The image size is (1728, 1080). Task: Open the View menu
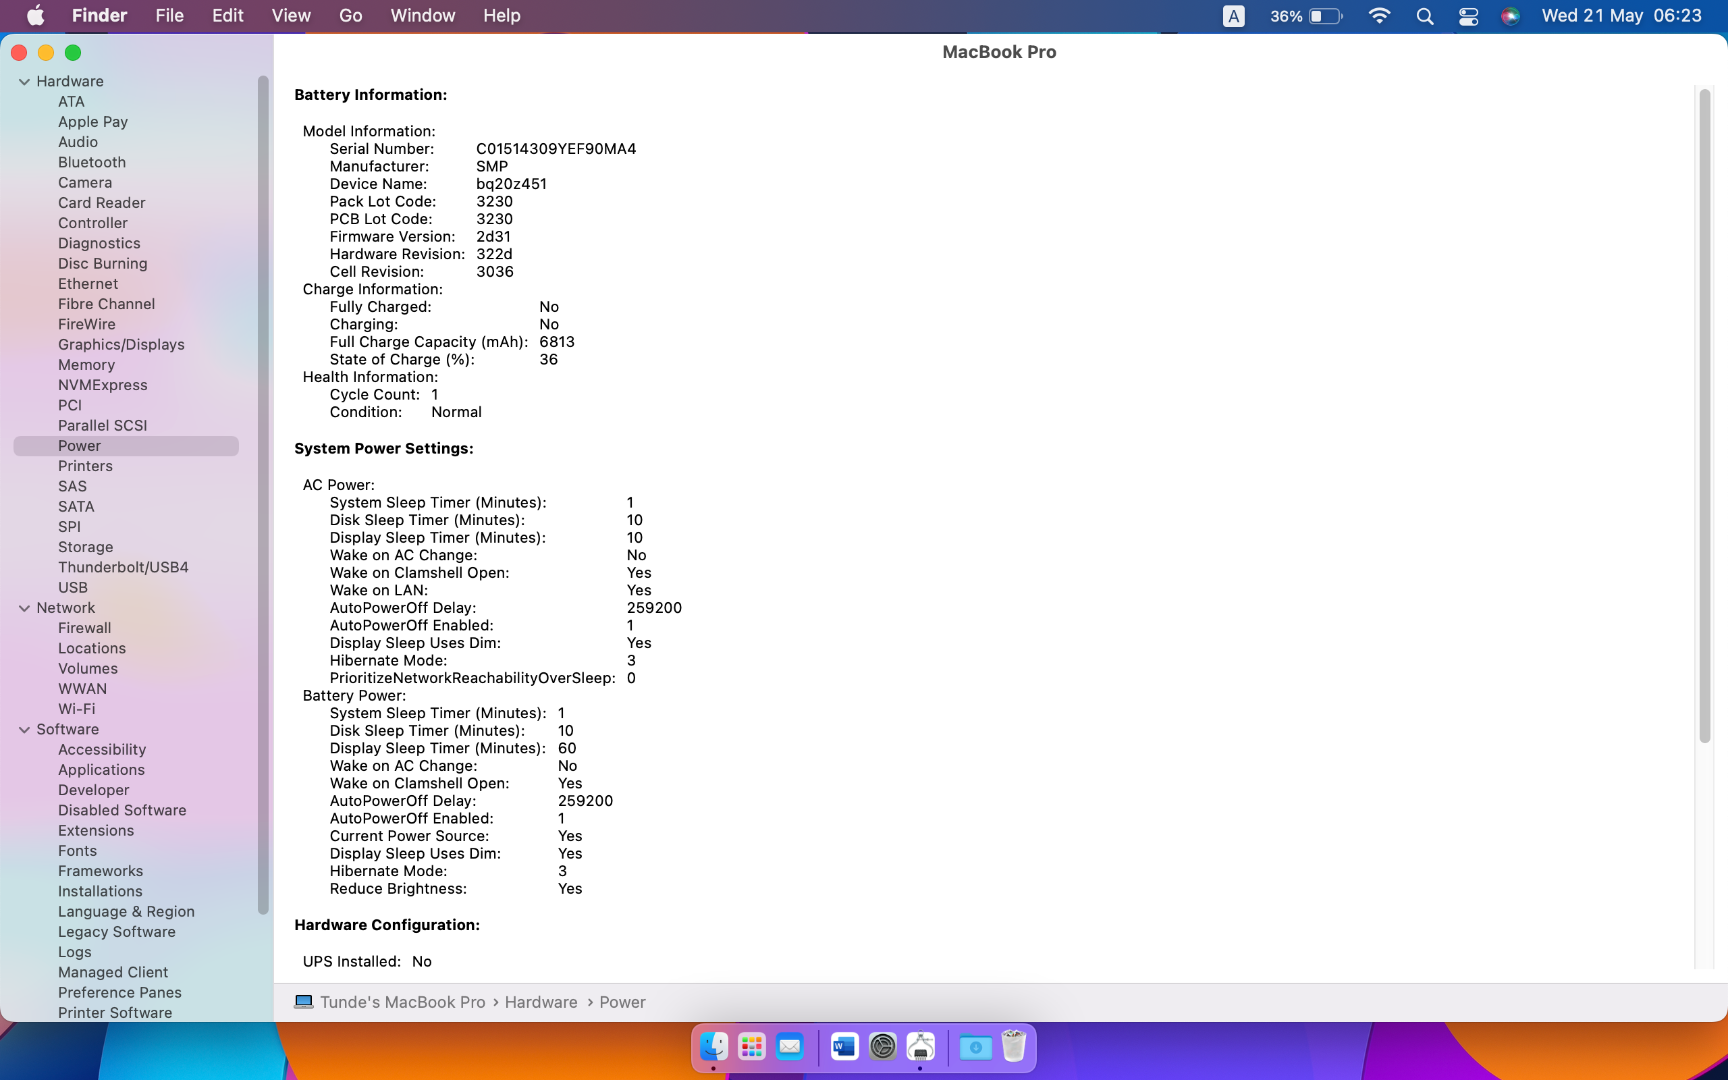pyautogui.click(x=291, y=15)
